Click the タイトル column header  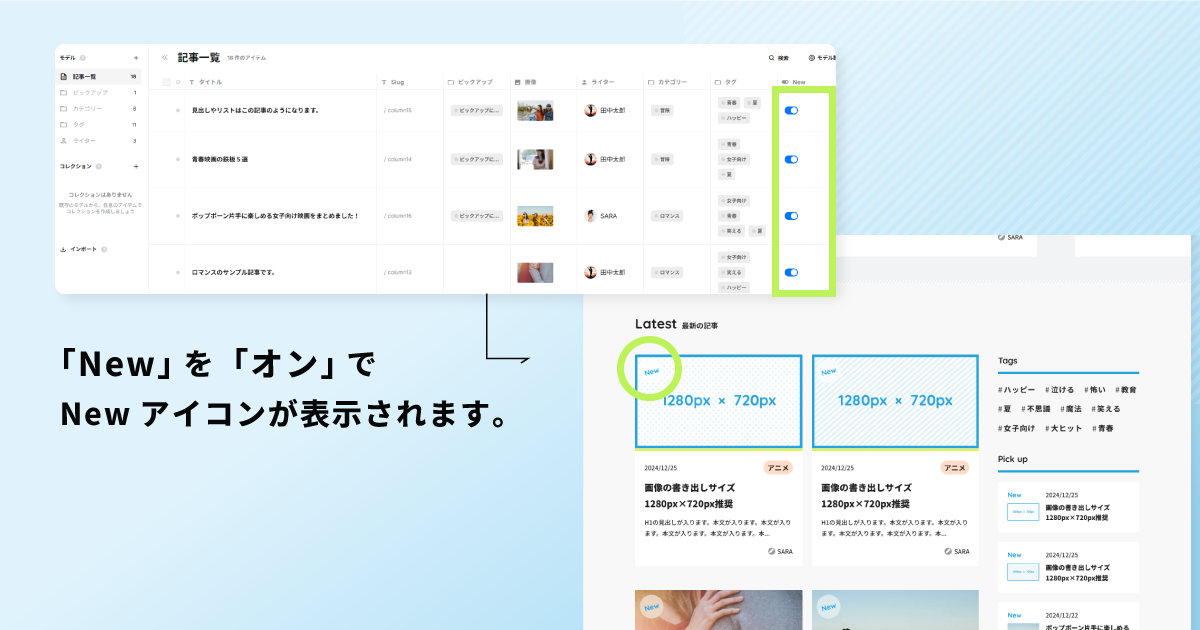click(206, 82)
